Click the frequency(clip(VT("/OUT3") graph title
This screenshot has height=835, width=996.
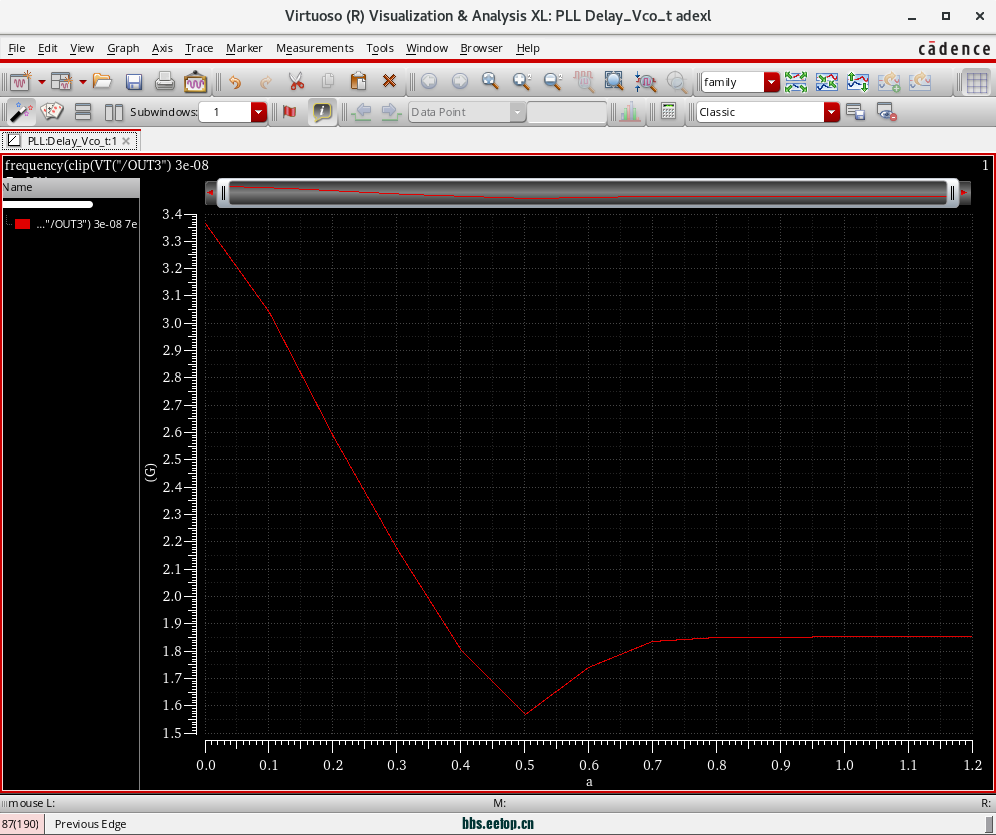(x=107, y=165)
